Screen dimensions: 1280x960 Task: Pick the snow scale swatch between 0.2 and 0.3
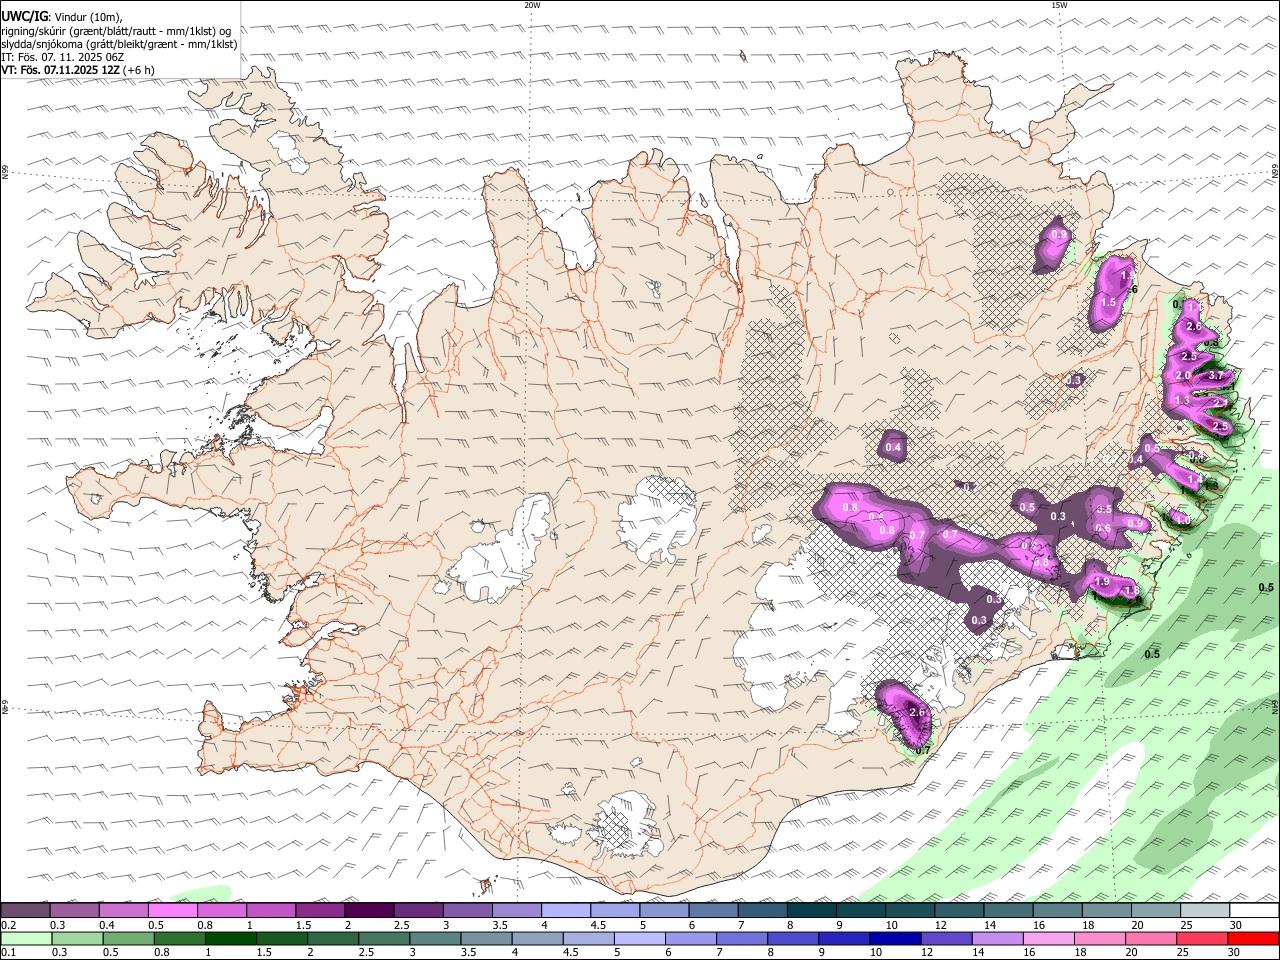26,911
